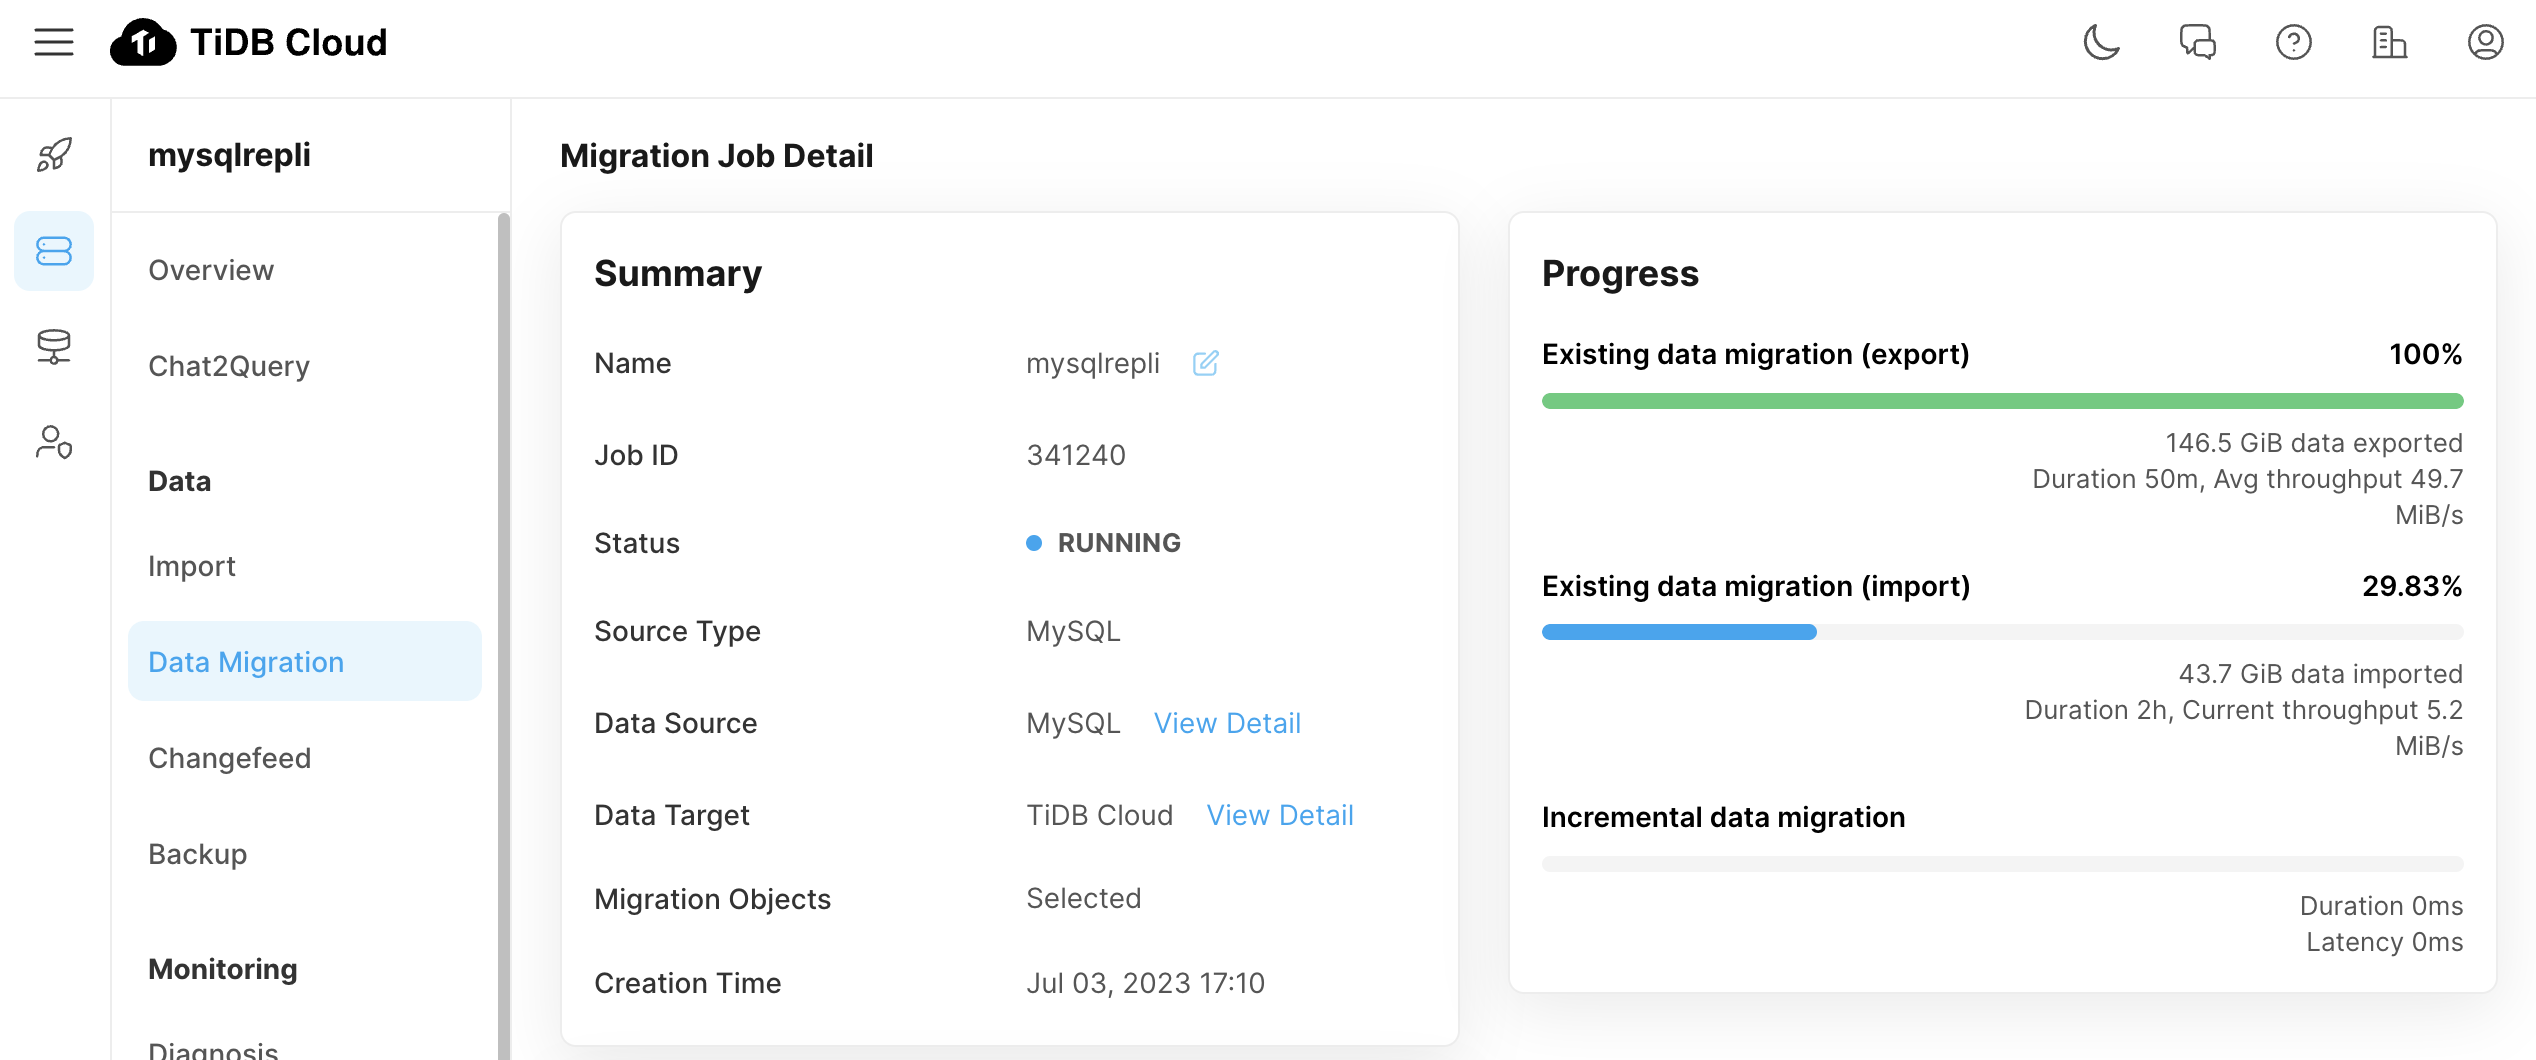Click the incremental data migration progress bar
The height and width of the screenshot is (1060, 2536).
click(x=2002, y=864)
